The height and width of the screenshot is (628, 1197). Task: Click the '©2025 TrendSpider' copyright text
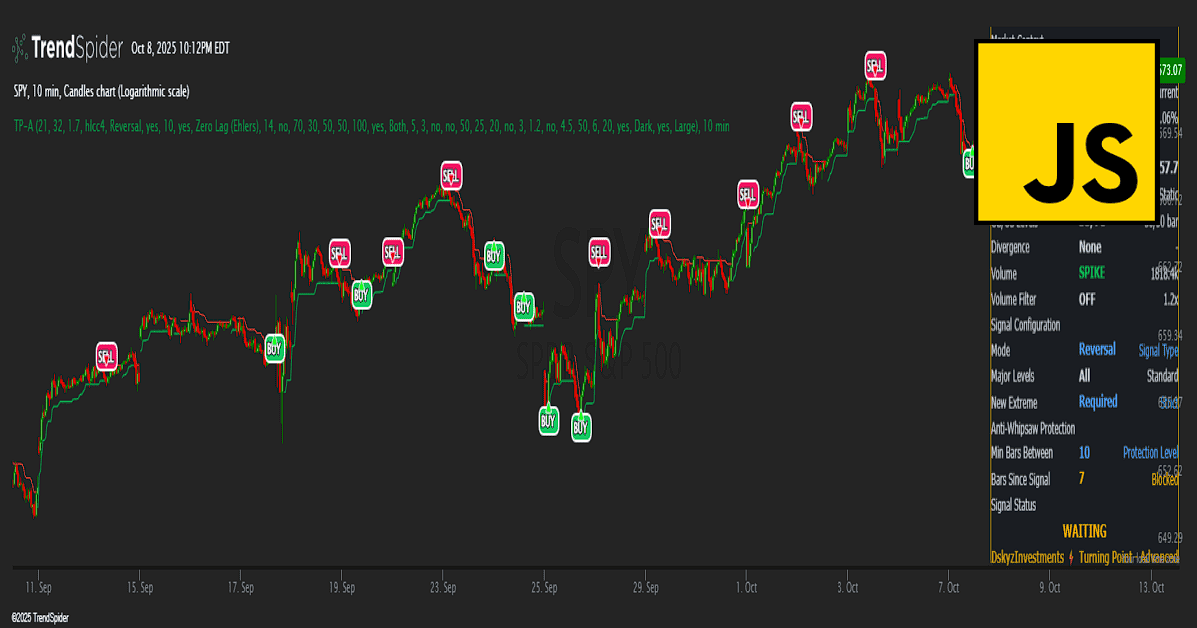40,618
